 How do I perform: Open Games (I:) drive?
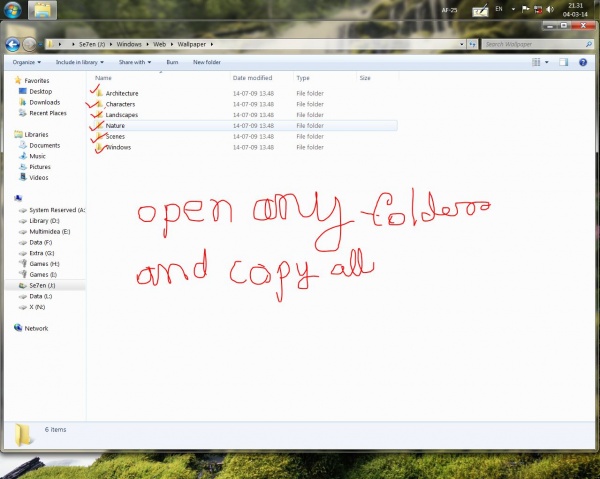coord(43,274)
